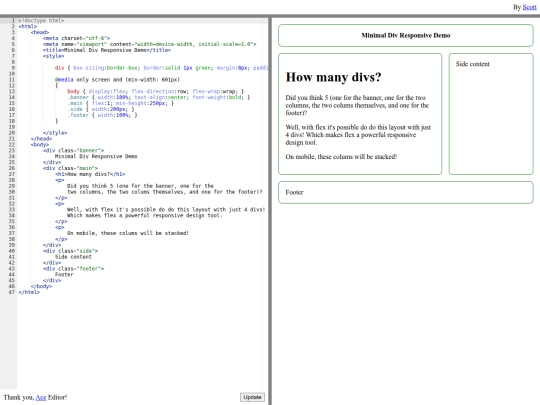Click the preview banner 'Minimal Div Responsive Demo'
540x405 pixels.
406,35
